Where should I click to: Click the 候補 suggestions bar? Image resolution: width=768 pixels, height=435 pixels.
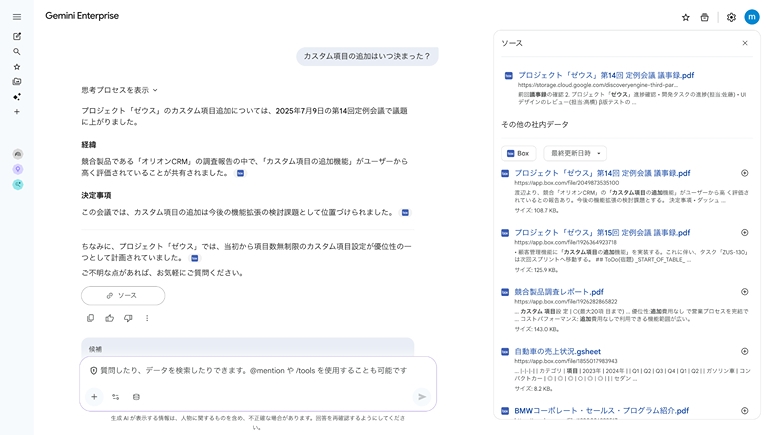click(247, 347)
